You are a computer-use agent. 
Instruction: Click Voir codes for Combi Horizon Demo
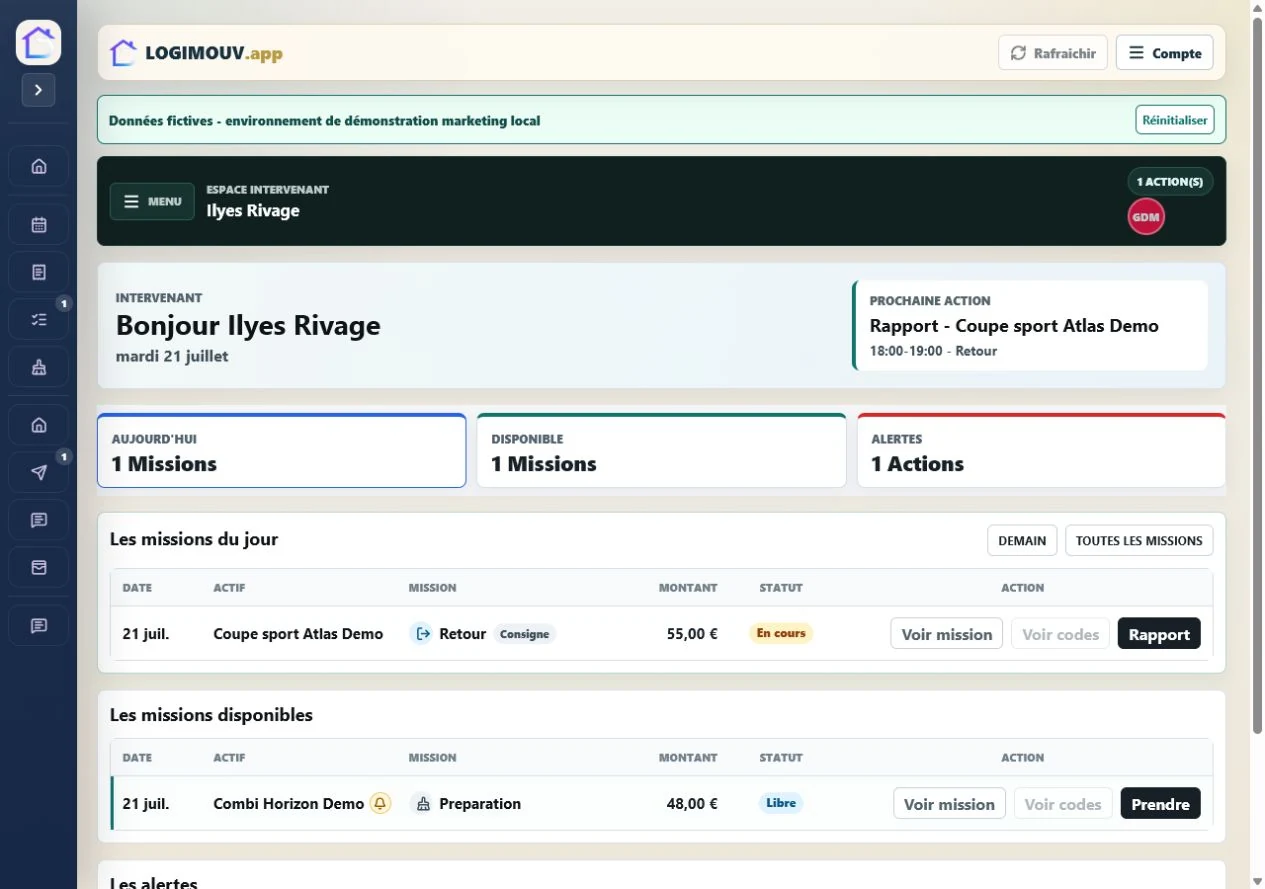coord(1063,804)
